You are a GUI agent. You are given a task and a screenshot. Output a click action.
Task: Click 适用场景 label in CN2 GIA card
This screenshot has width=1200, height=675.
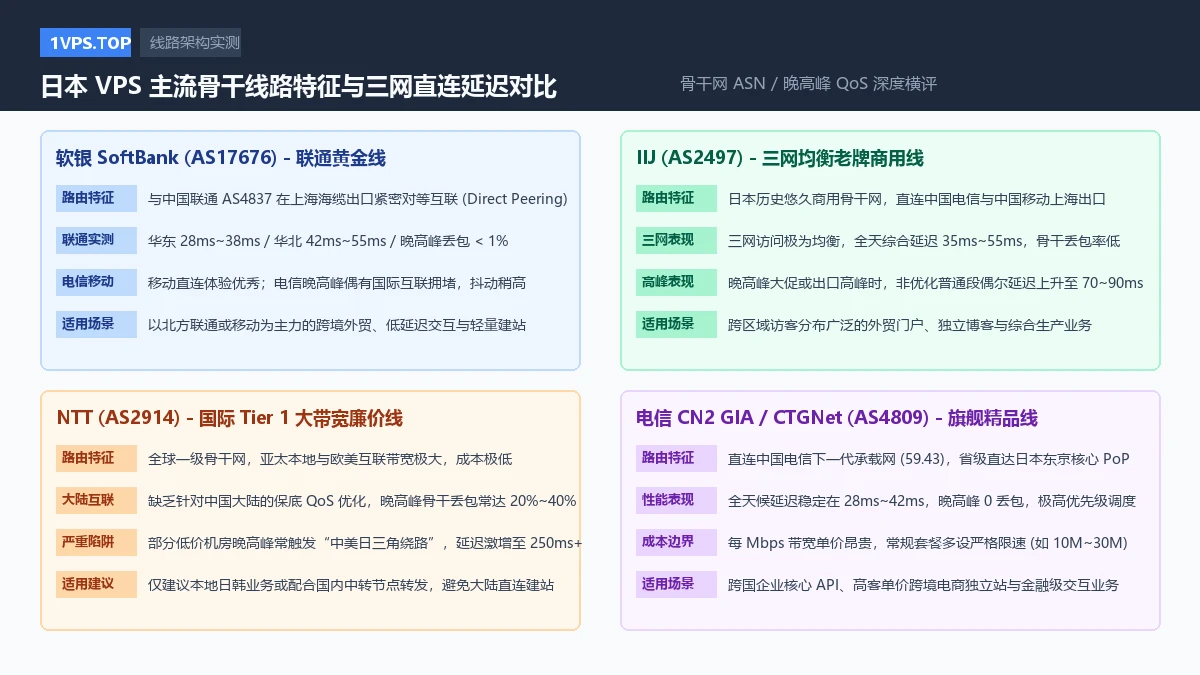tap(677, 584)
